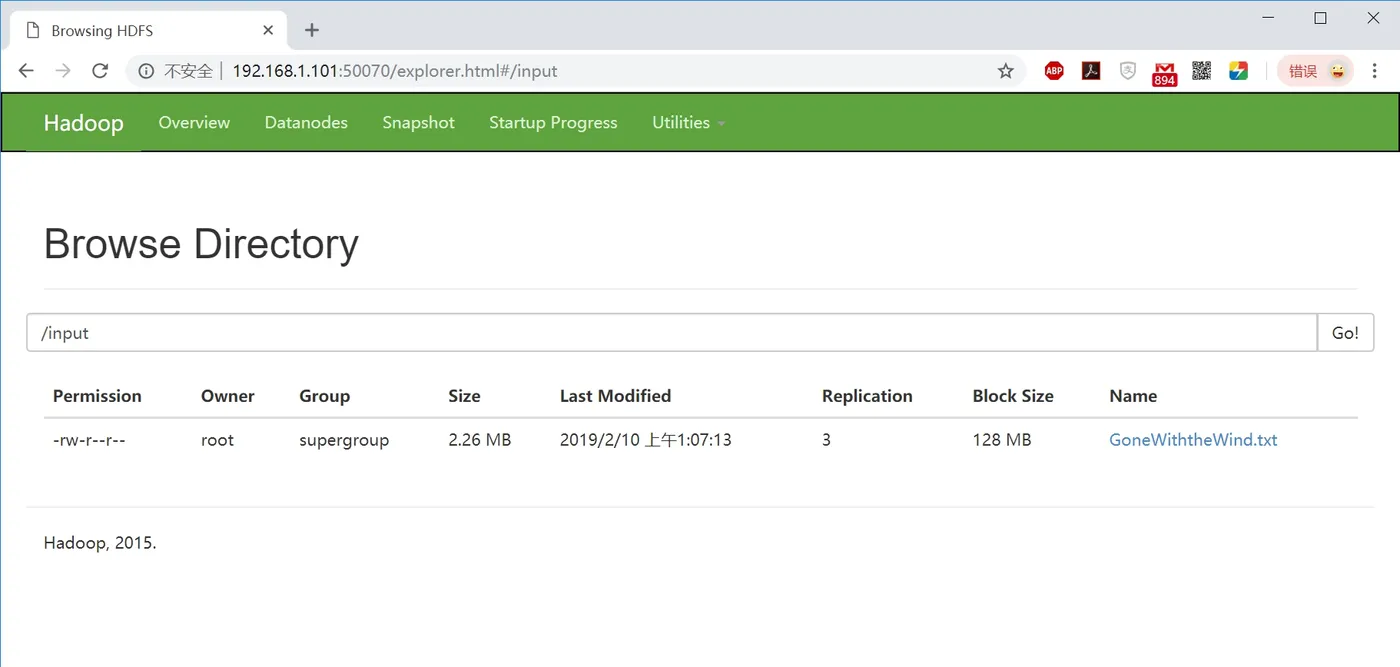Open Startup Progress in the navbar
Image resolution: width=1400 pixels, height=667 pixels.
tap(553, 123)
